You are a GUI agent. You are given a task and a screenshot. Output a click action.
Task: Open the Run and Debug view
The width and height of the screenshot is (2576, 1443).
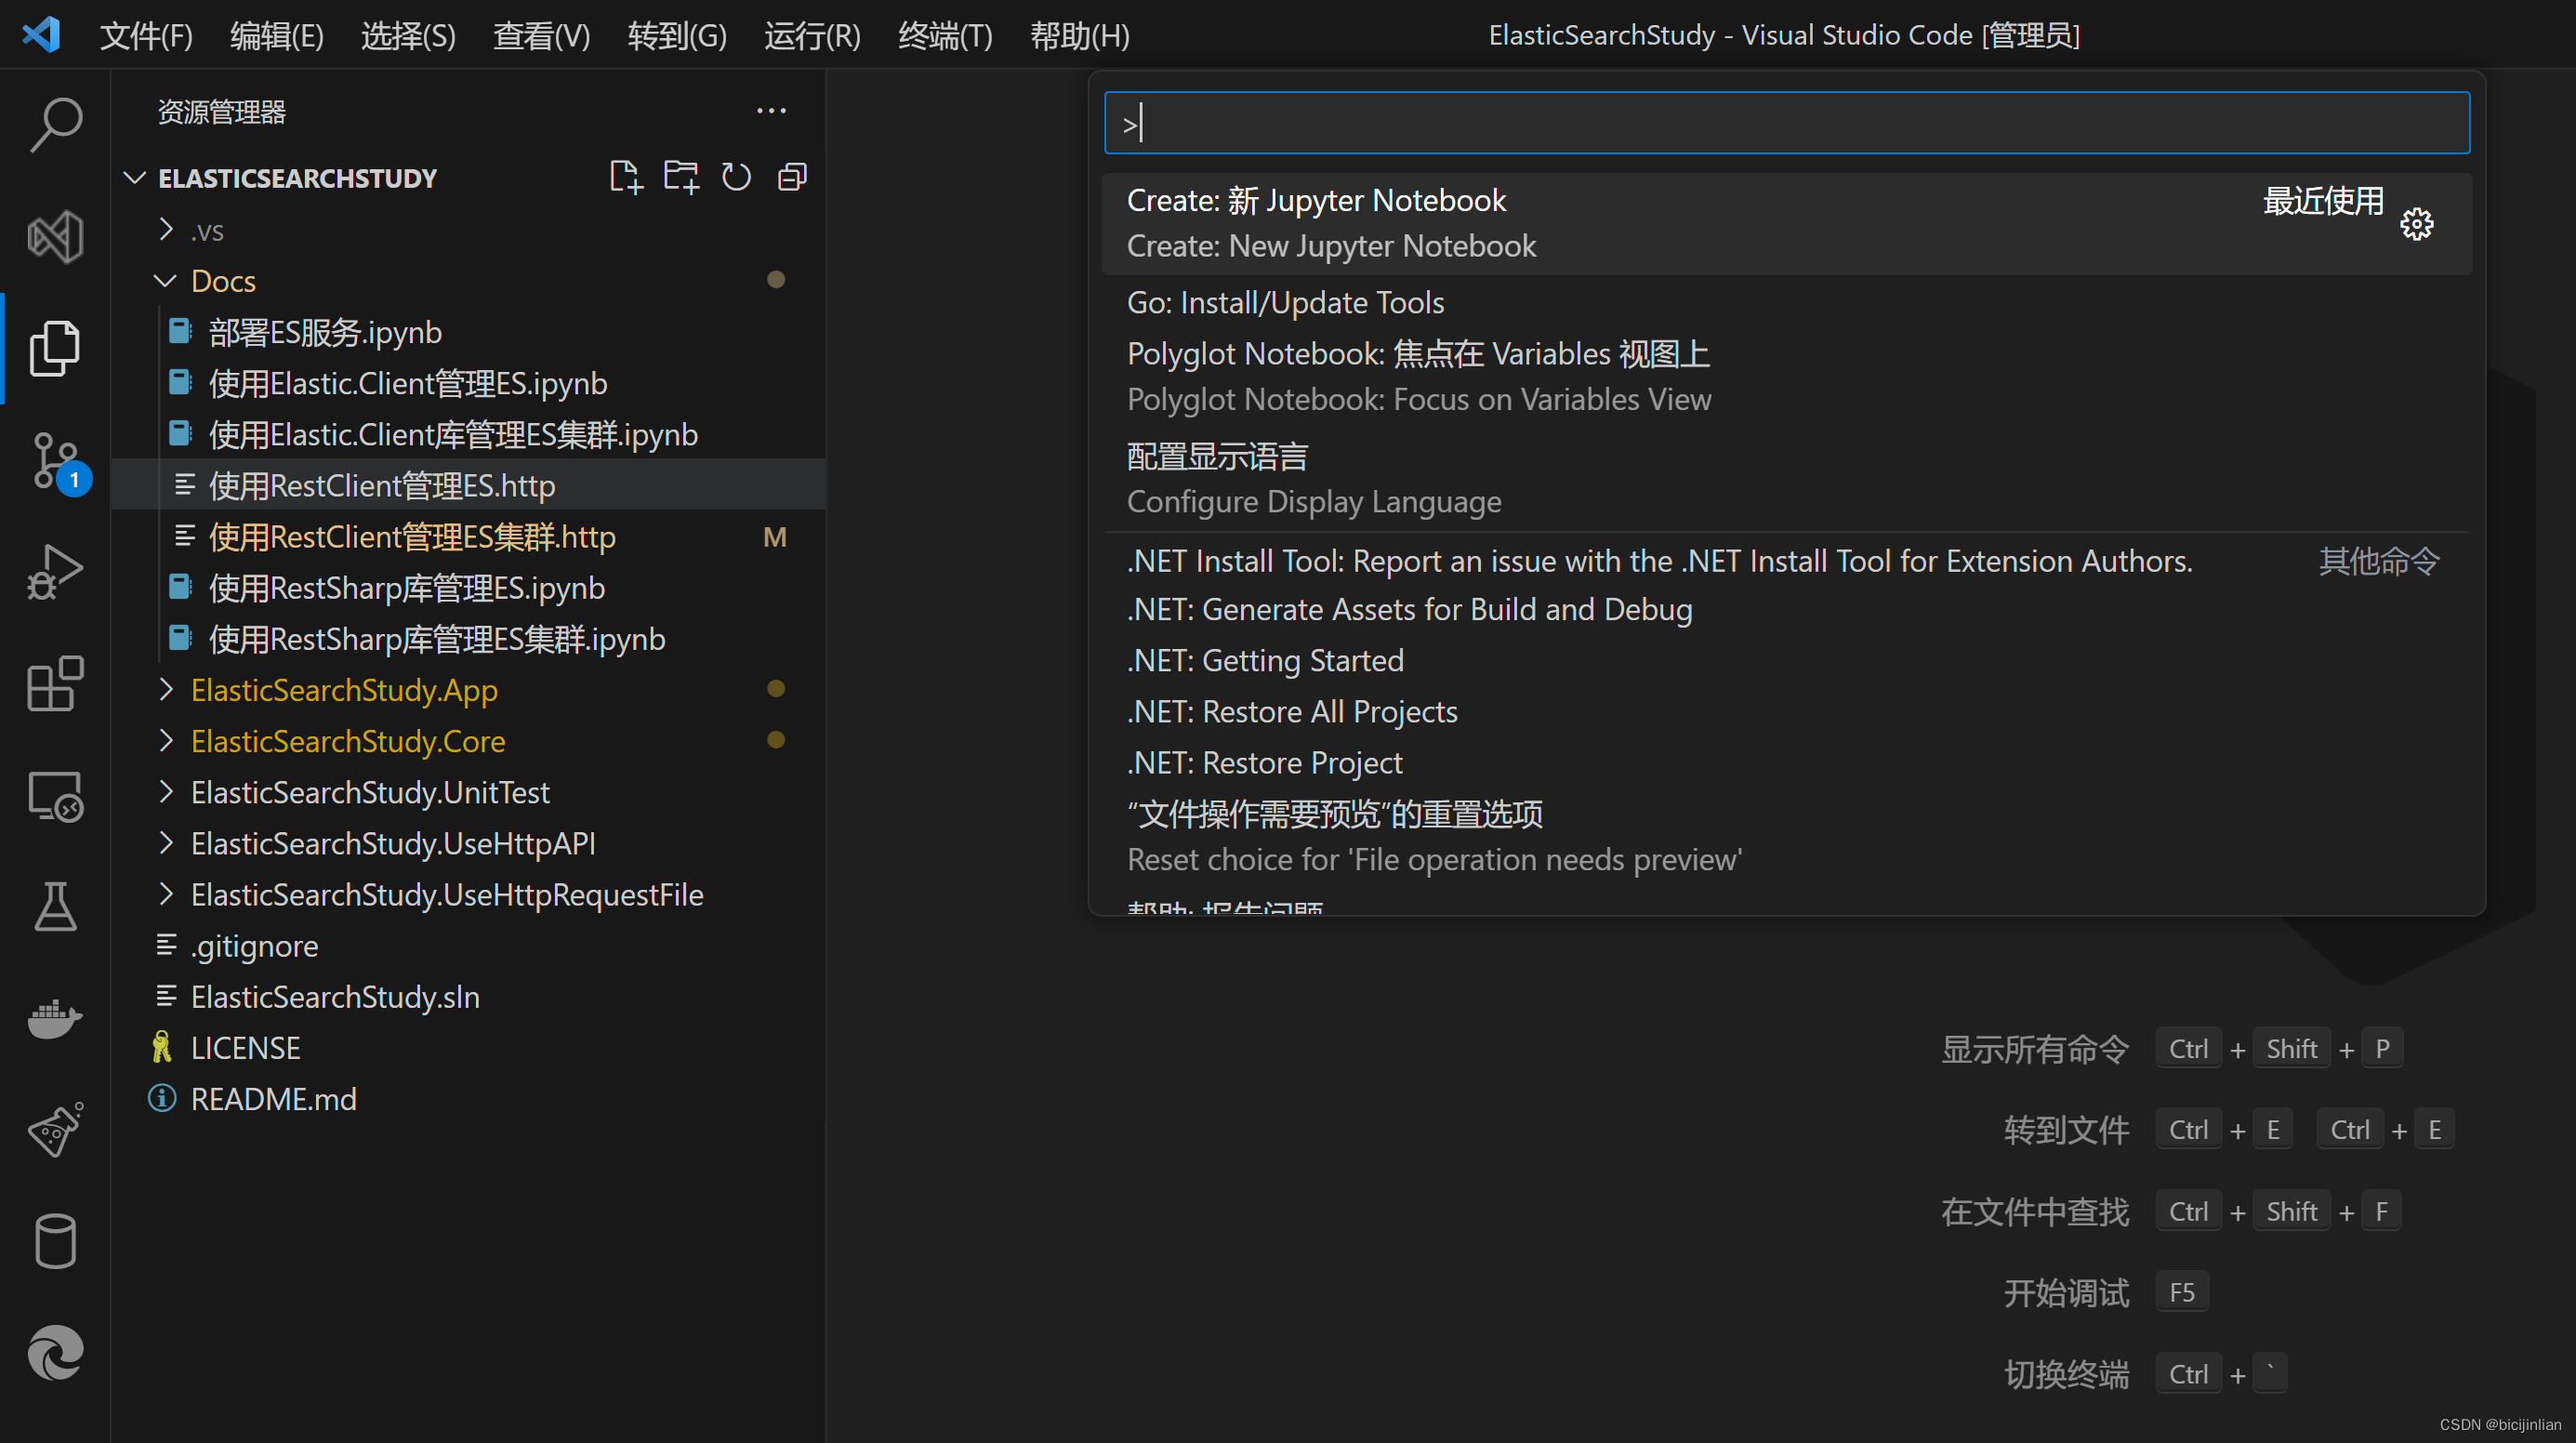point(55,572)
